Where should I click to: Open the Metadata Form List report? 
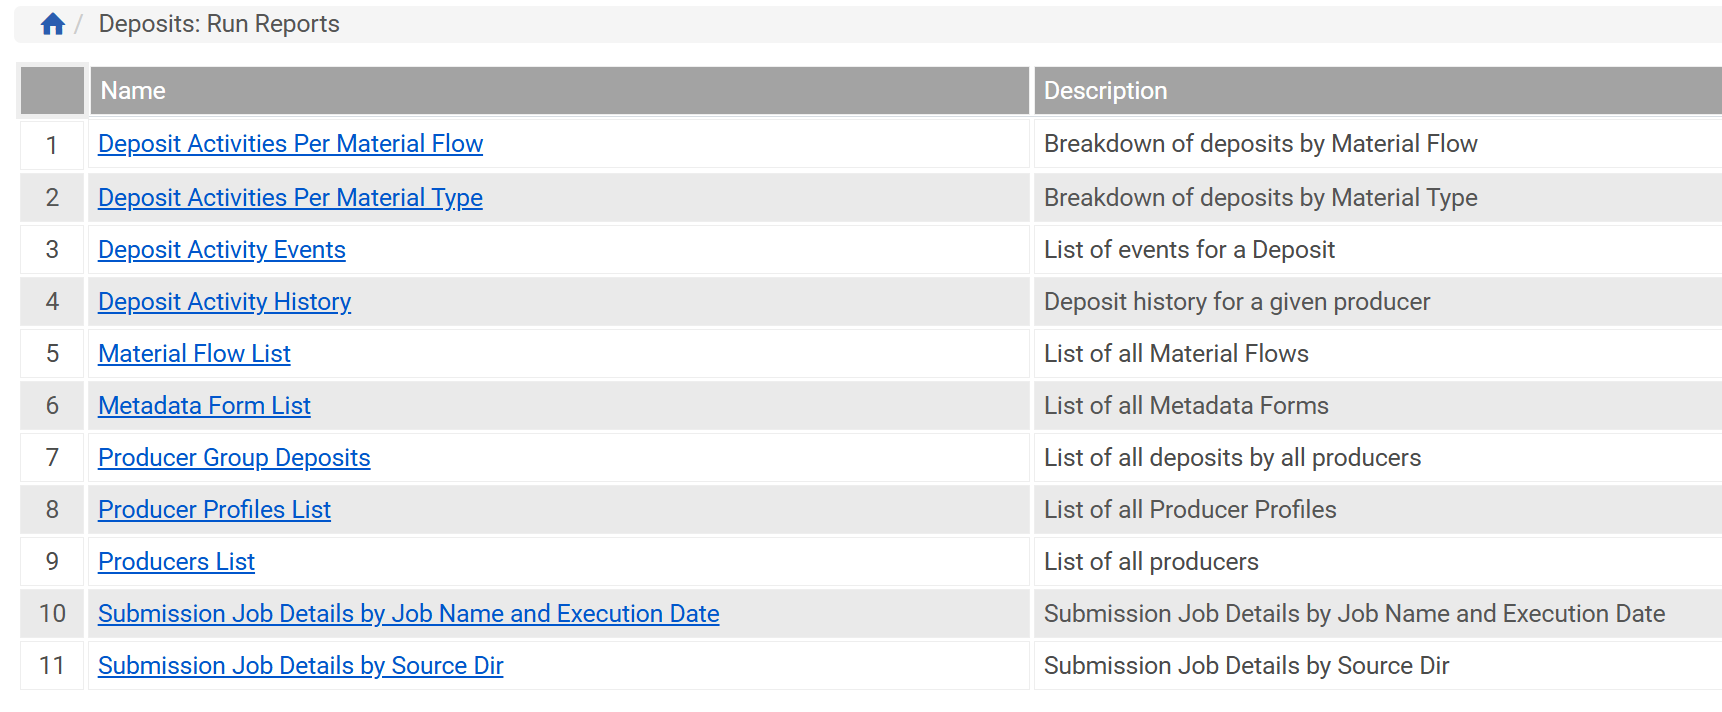(x=204, y=406)
